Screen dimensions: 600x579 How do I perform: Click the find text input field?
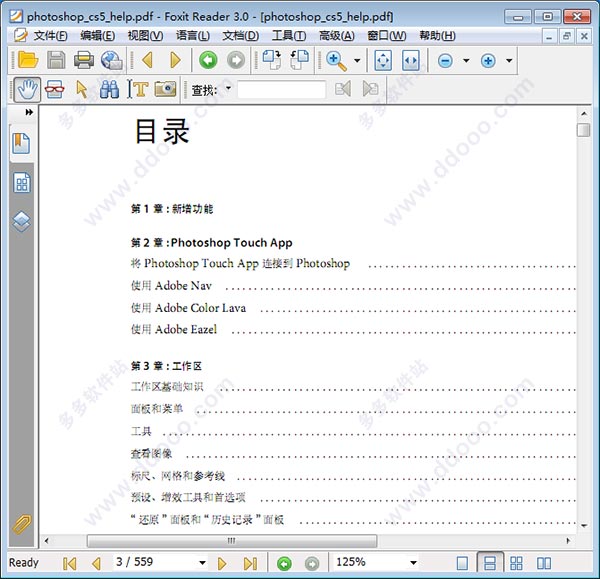pos(281,89)
